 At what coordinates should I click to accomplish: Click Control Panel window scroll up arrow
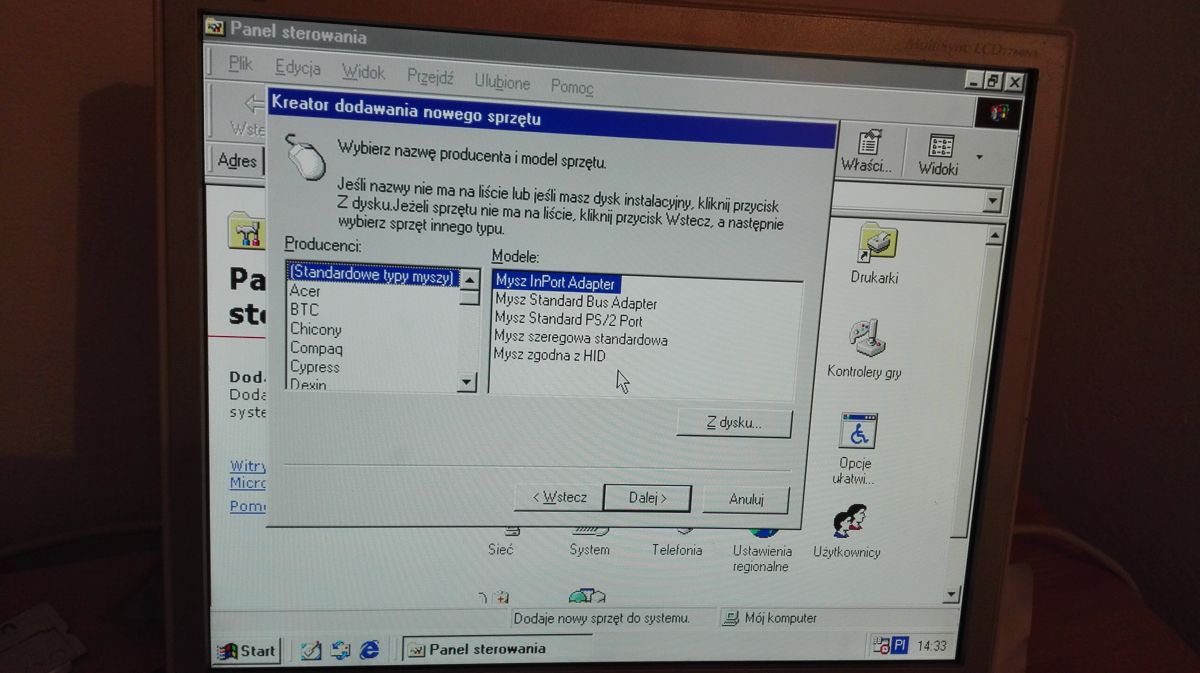[994, 236]
